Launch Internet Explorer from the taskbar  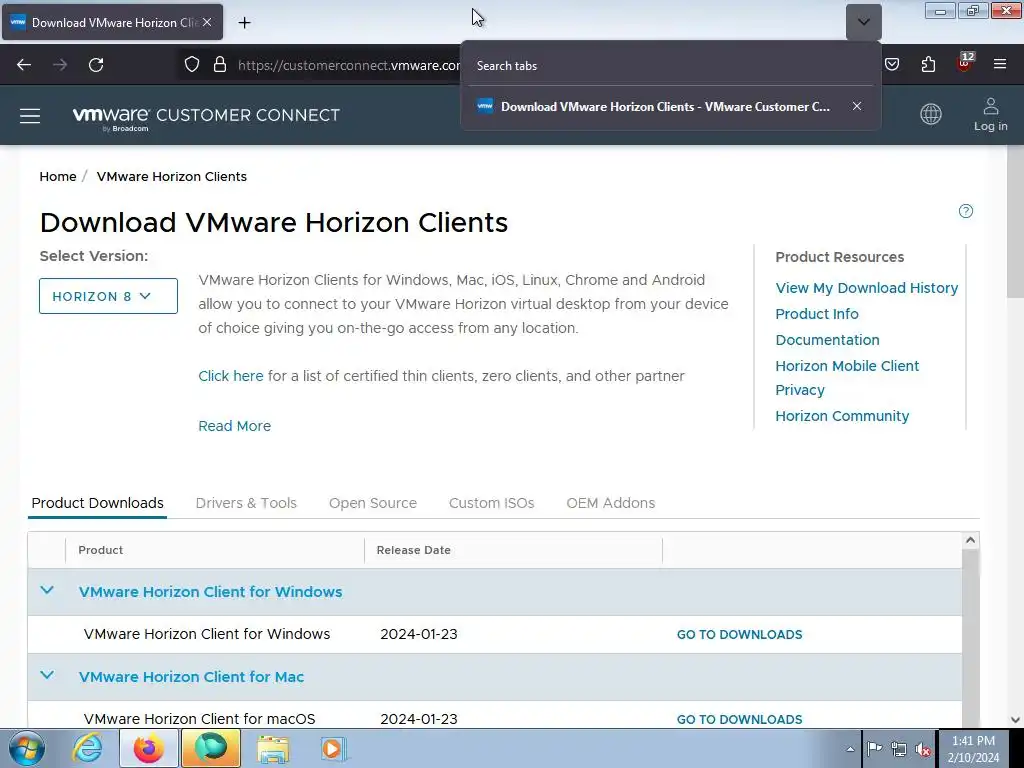(x=88, y=749)
